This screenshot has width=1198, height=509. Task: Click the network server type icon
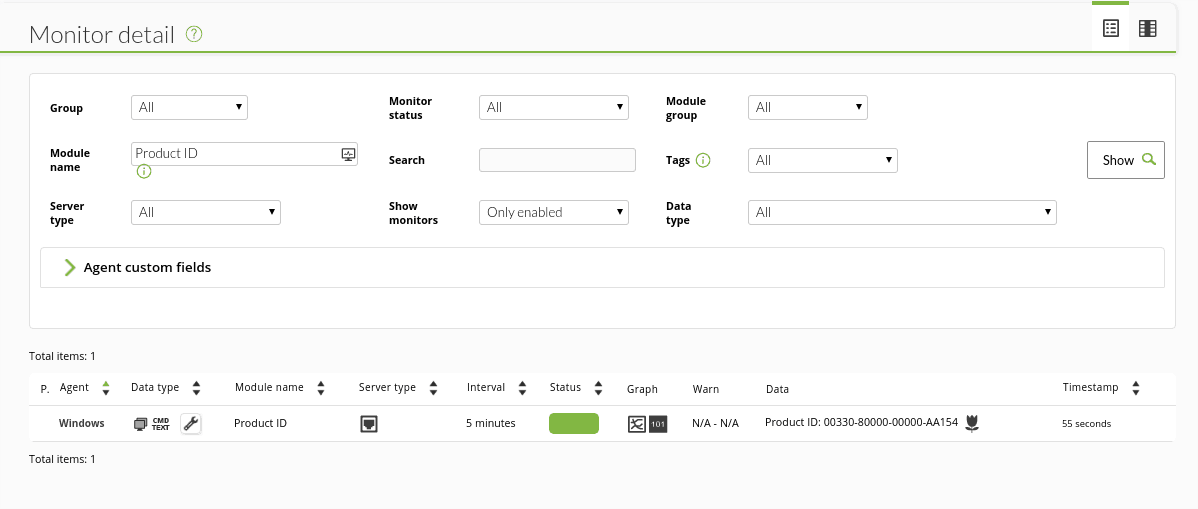click(x=369, y=423)
